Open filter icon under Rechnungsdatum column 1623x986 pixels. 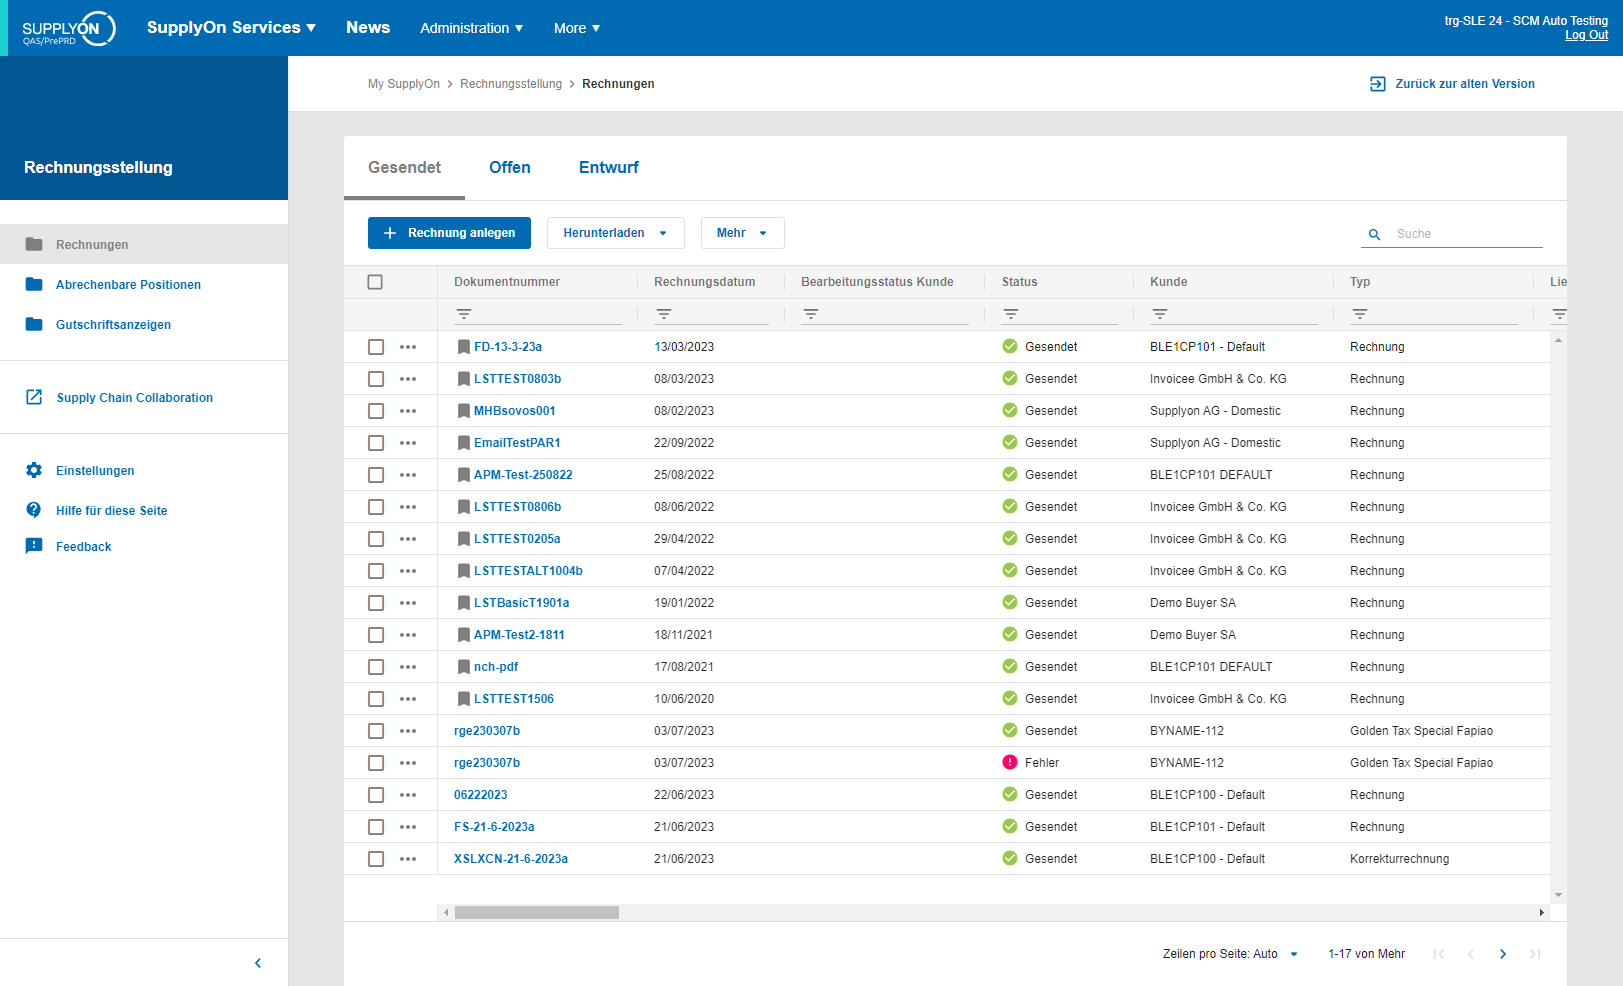663,314
